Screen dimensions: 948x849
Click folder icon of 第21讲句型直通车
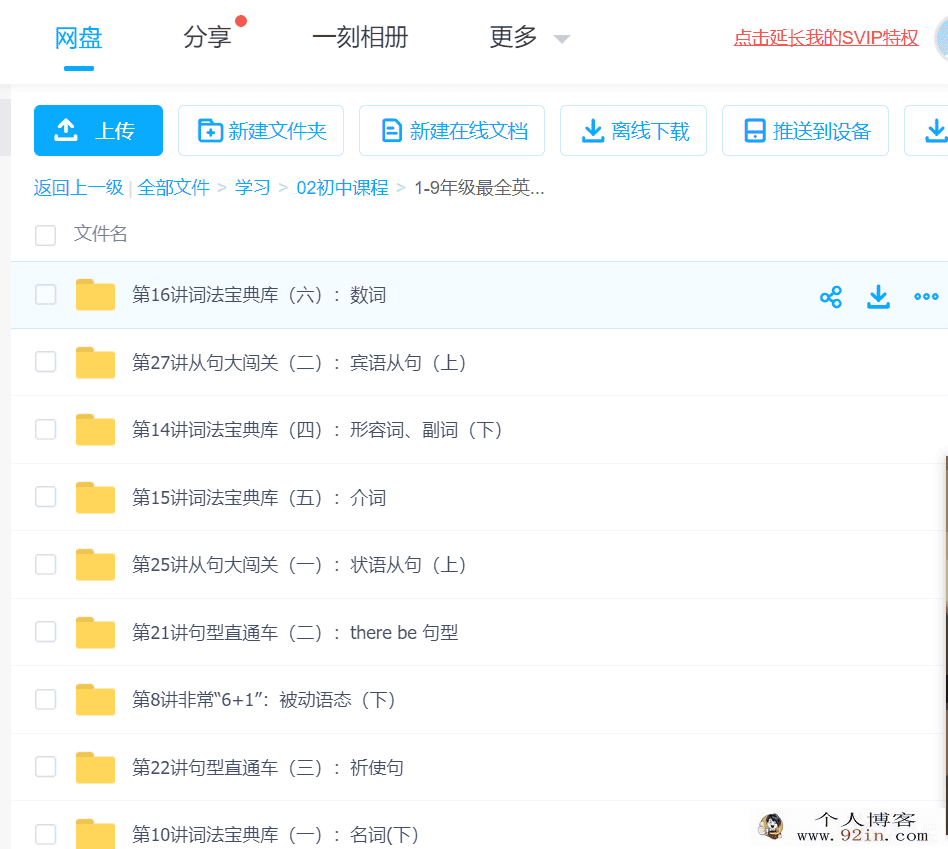point(96,632)
